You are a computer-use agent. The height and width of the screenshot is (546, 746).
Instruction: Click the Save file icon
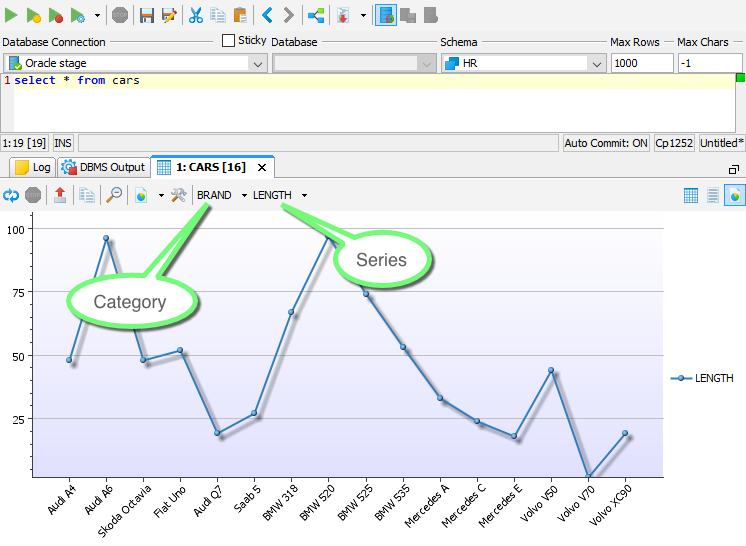point(146,15)
